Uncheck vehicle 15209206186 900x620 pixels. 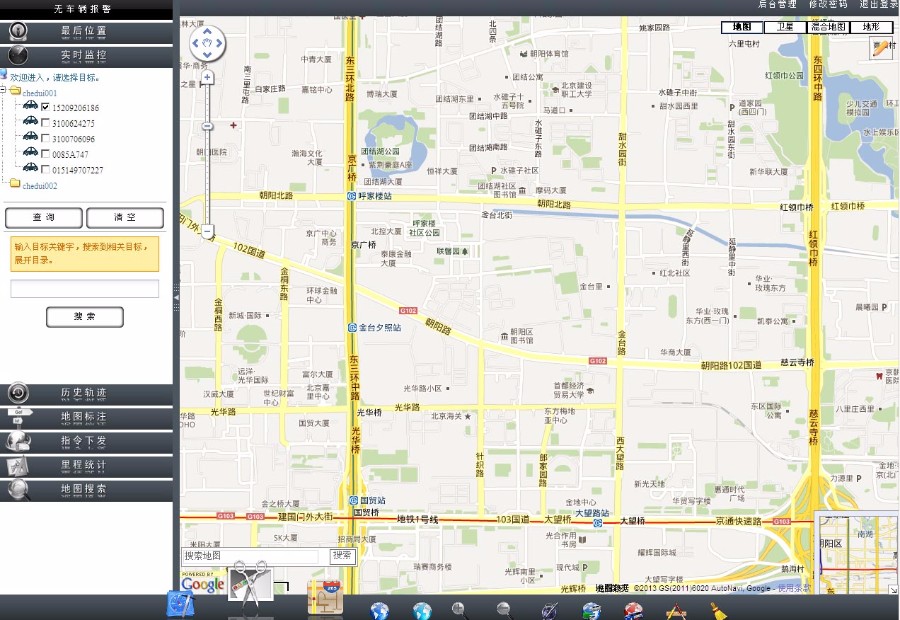(46, 107)
